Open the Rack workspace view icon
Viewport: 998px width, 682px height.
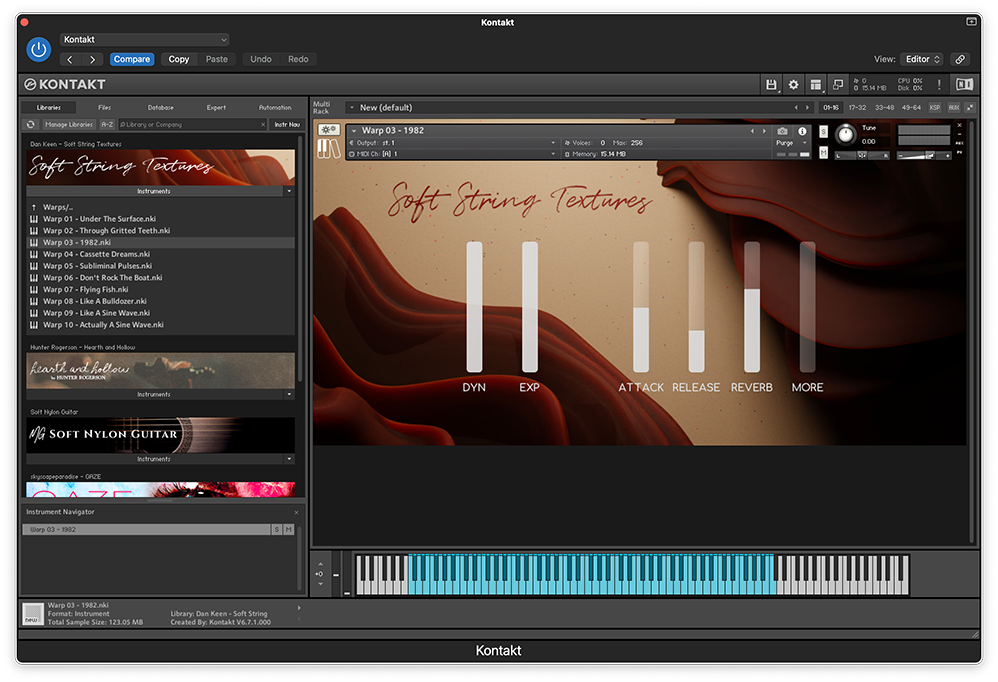point(815,85)
